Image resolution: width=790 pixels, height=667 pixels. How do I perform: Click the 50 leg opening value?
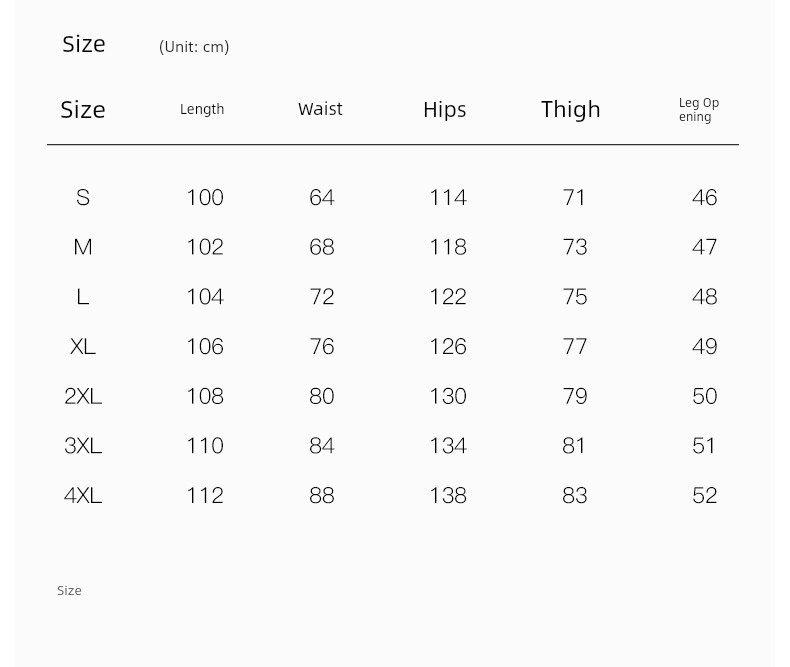click(705, 396)
